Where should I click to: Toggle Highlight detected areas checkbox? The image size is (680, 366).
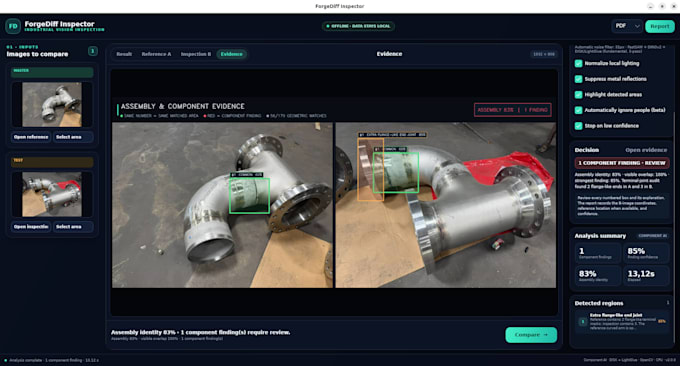(x=578, y=95)
